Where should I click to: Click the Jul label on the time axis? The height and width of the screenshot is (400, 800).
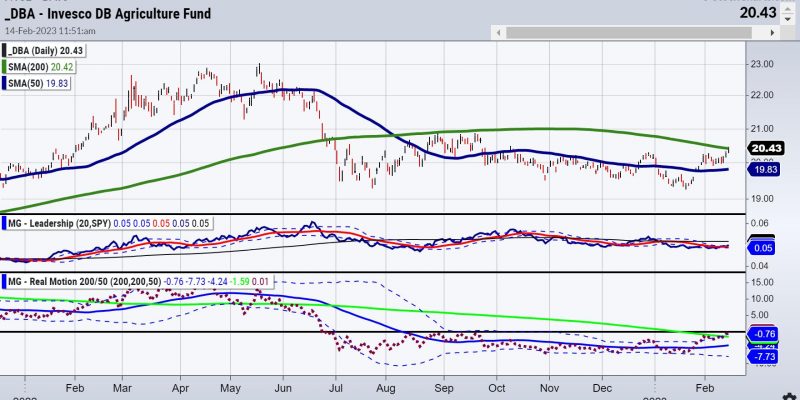[336, 387]
